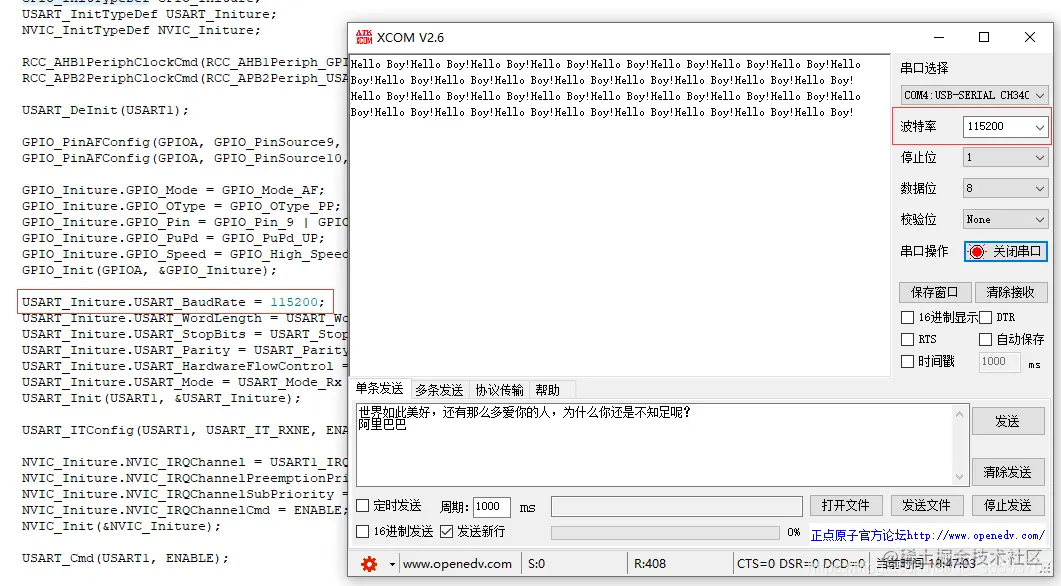Click the file send progress bar
Viewport: 1061px width, 586px height.
tap(665, 533)
